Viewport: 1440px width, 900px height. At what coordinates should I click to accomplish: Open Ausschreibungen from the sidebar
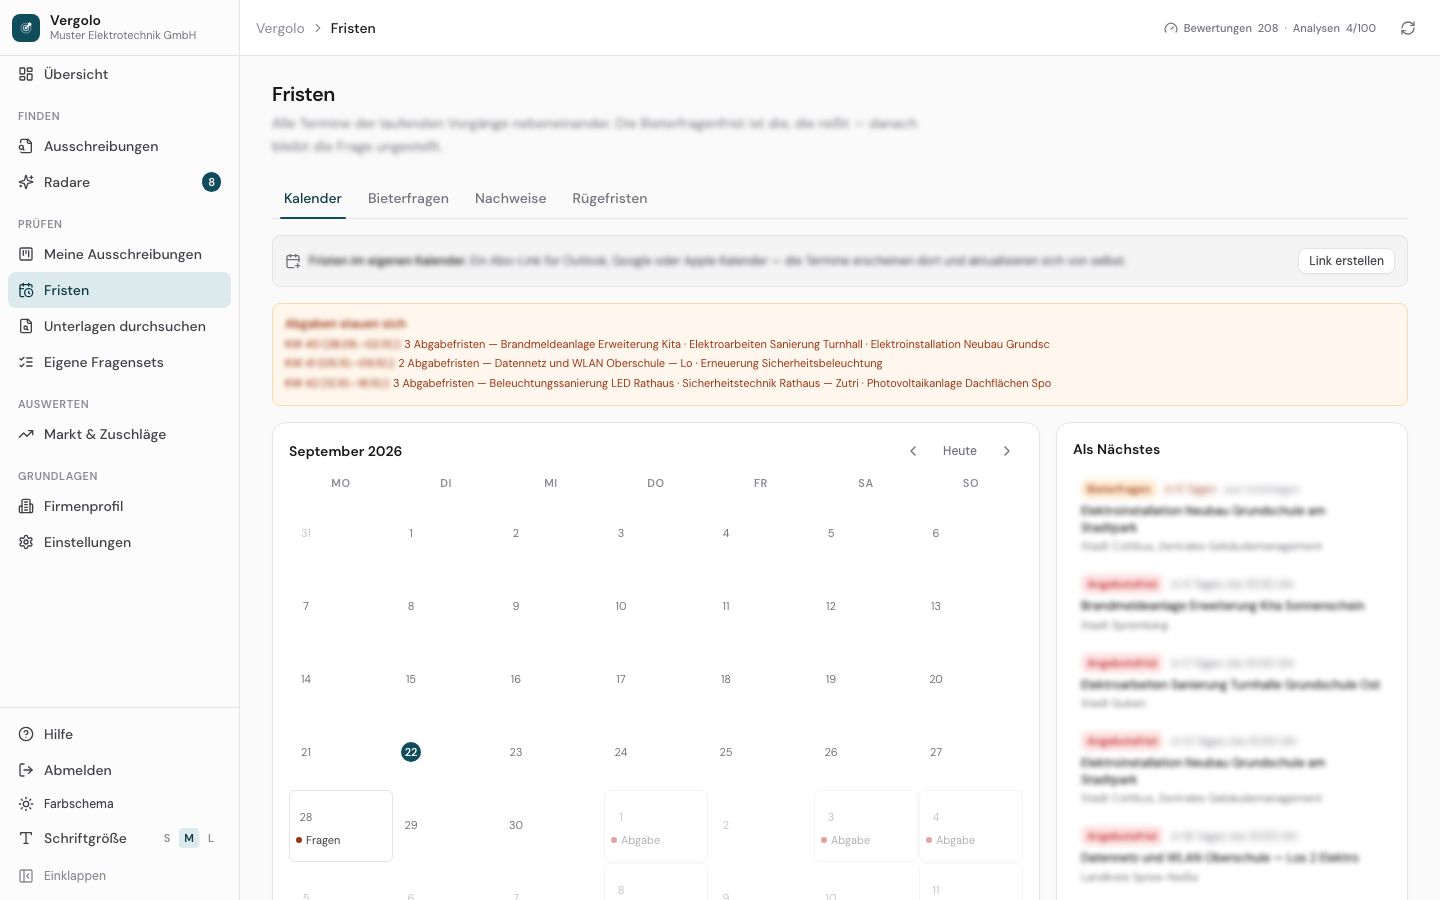119,146
